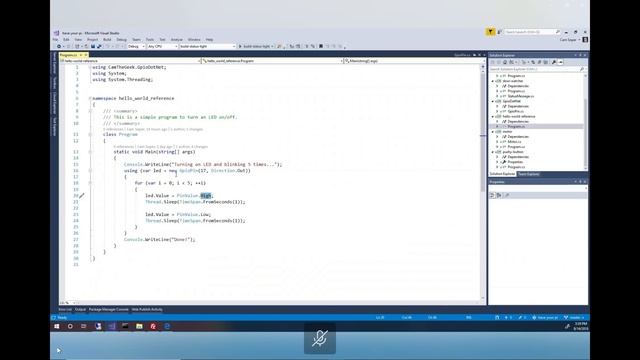
Task: Click the Solution Explorer Properties wrench icon
Action: (x=554, y=62)
